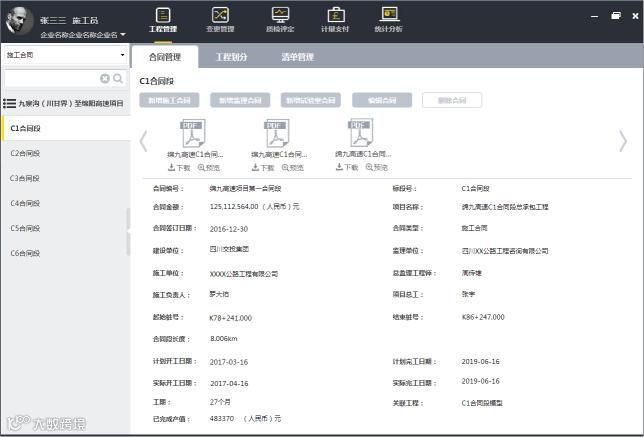Click the contract amount 125,112,564.00 value

[x=234, y=207]
